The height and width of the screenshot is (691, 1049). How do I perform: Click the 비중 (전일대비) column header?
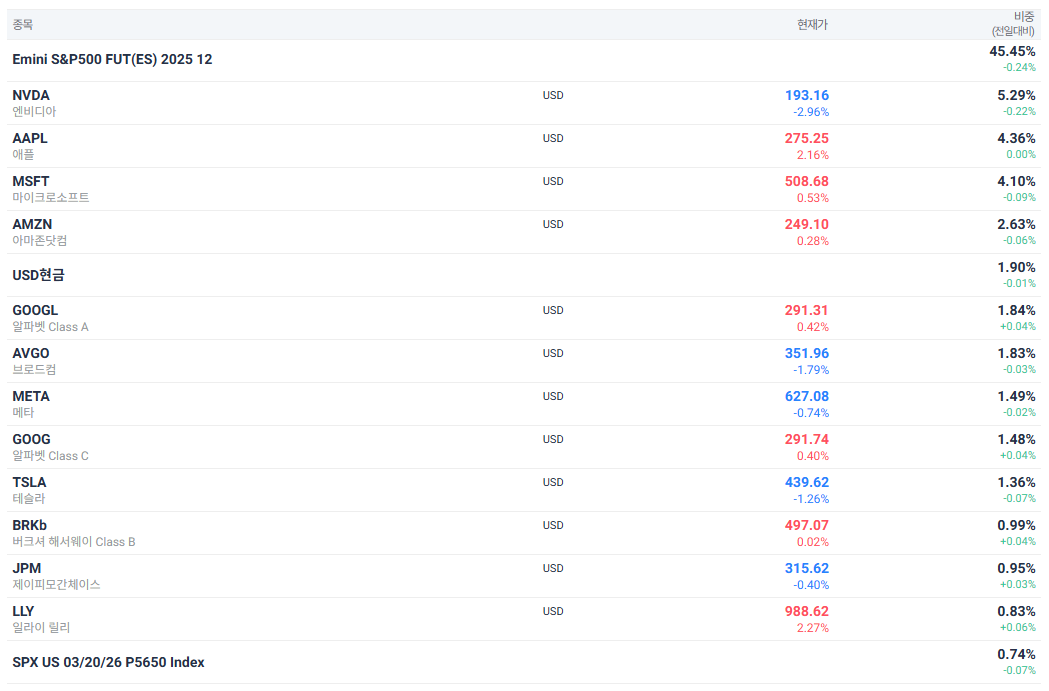click(1014, 23)
